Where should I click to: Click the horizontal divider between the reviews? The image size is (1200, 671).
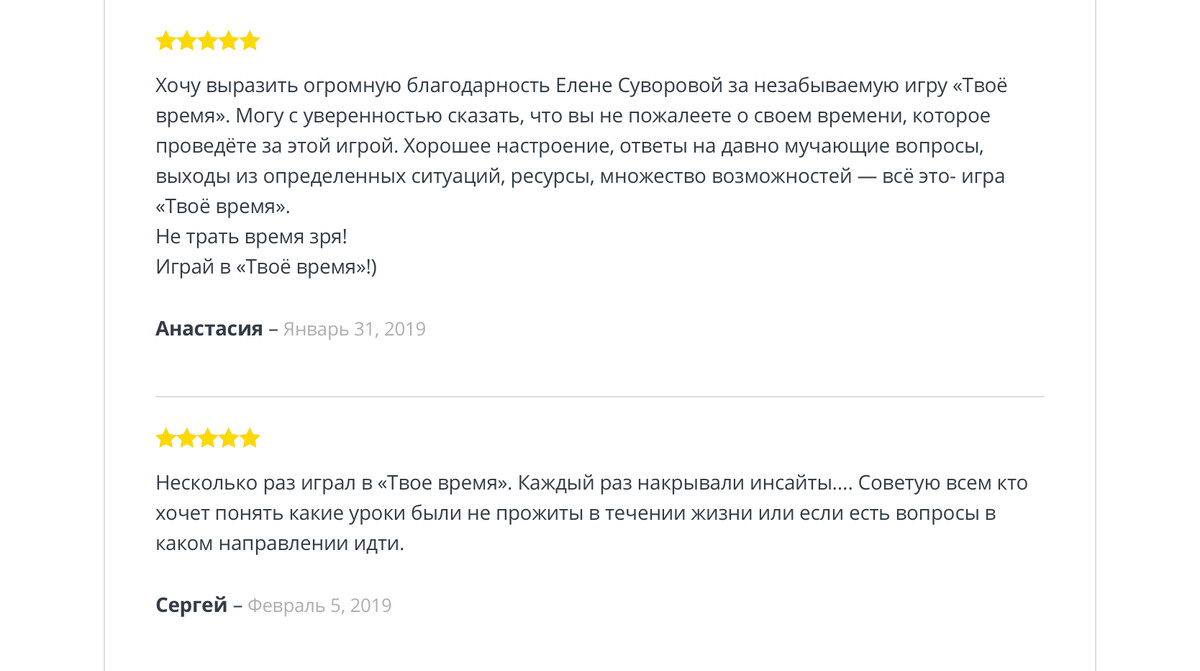click(x=600, y=397)
